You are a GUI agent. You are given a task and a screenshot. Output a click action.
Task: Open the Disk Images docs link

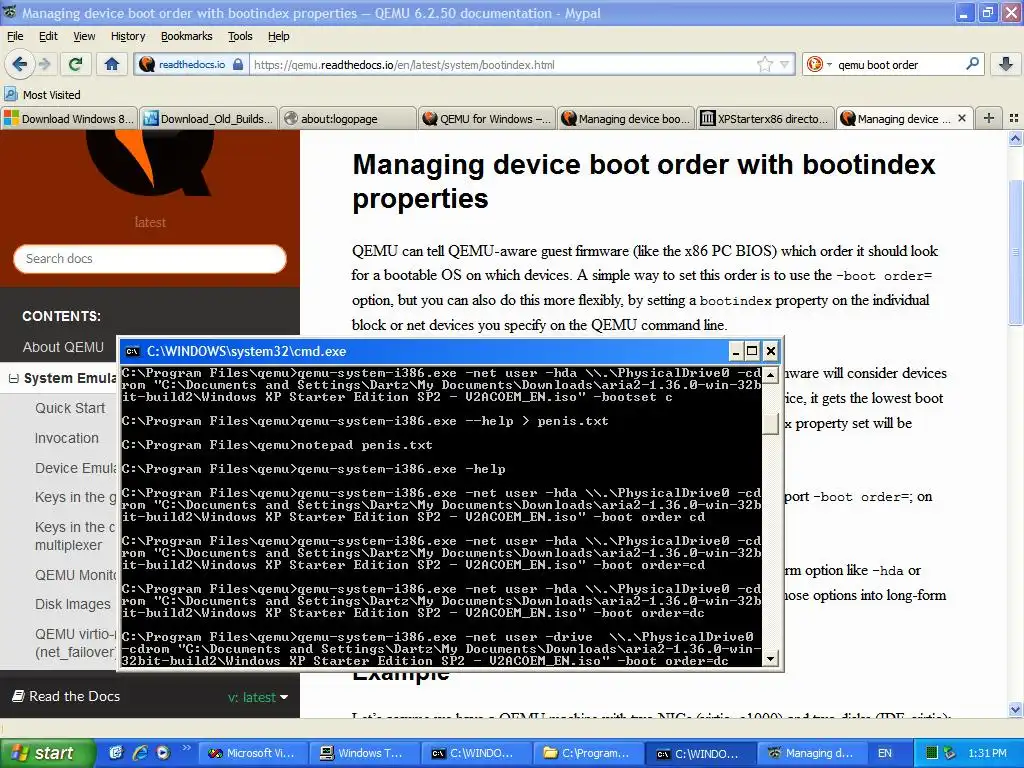(72, 604)
